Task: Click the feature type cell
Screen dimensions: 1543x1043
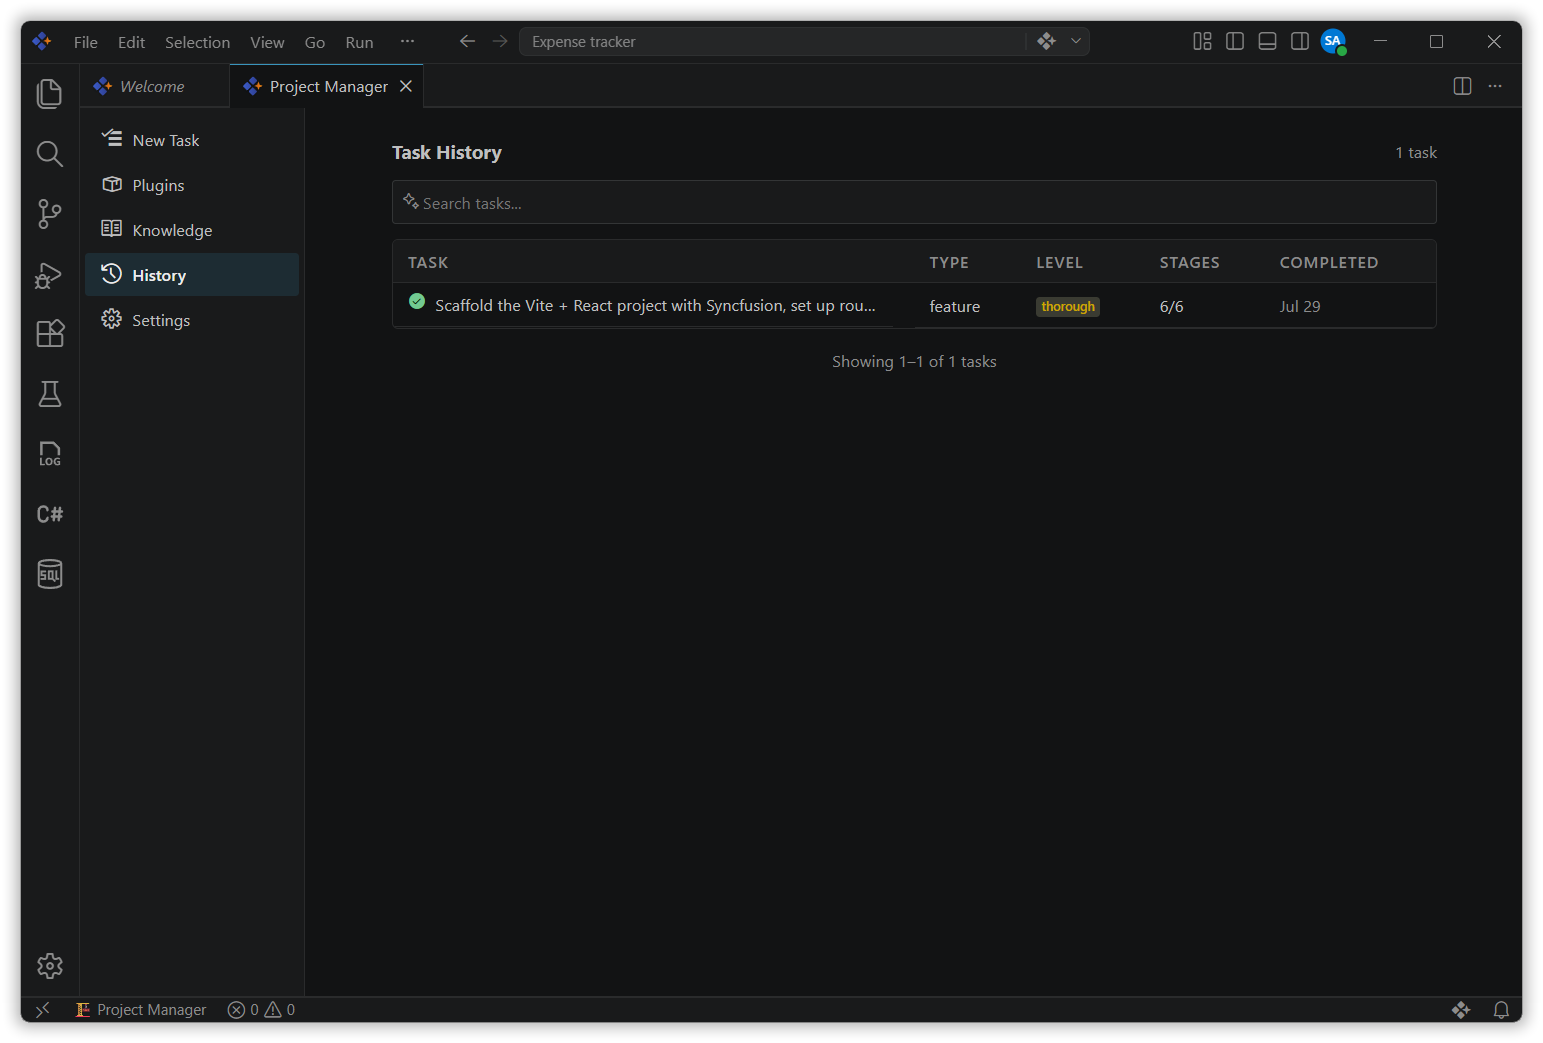Action: coord(954,307)
